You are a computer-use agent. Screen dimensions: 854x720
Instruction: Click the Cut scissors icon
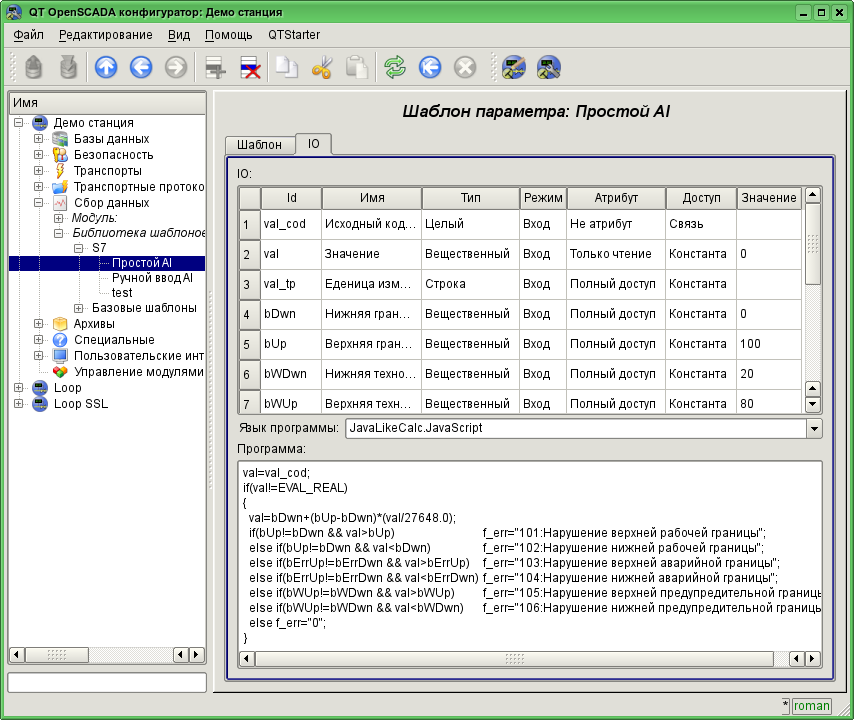(x=321, y=68)
